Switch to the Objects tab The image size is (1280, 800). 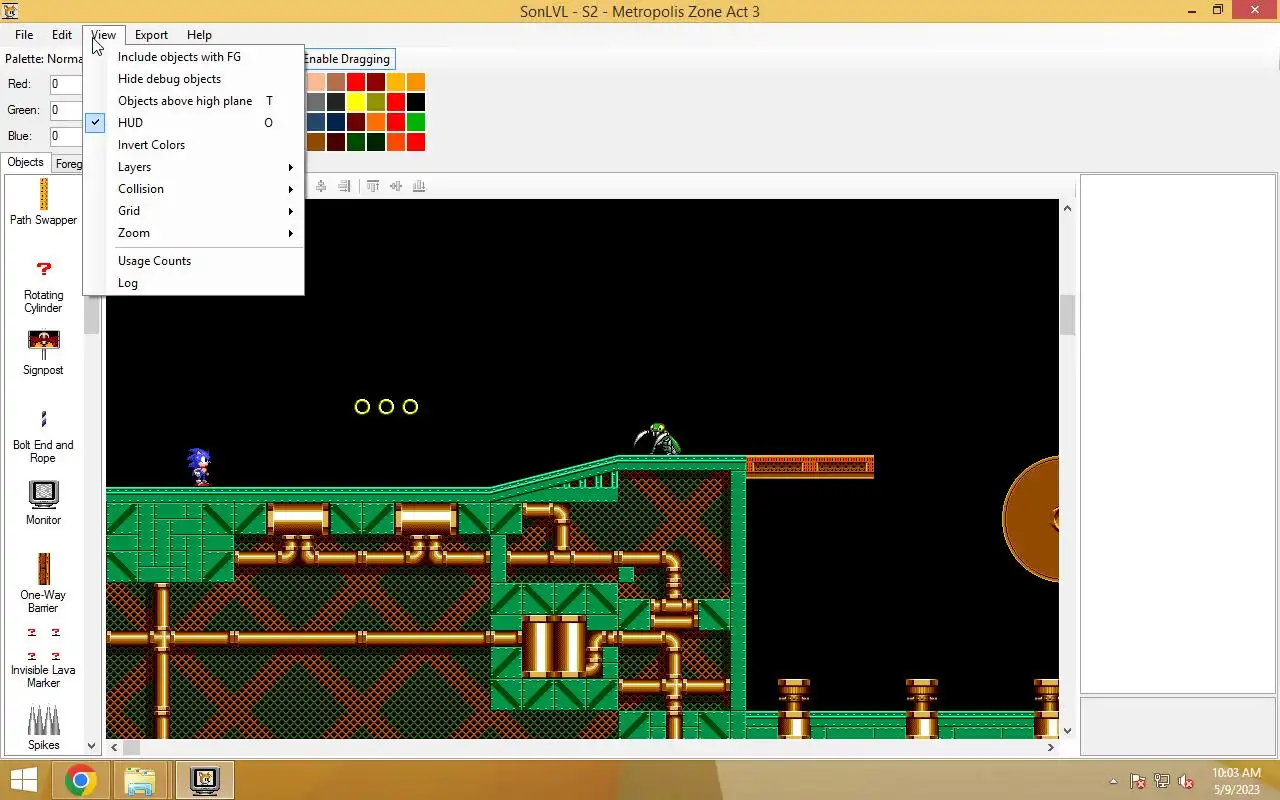pyautogui.click(x=25, y=162)
